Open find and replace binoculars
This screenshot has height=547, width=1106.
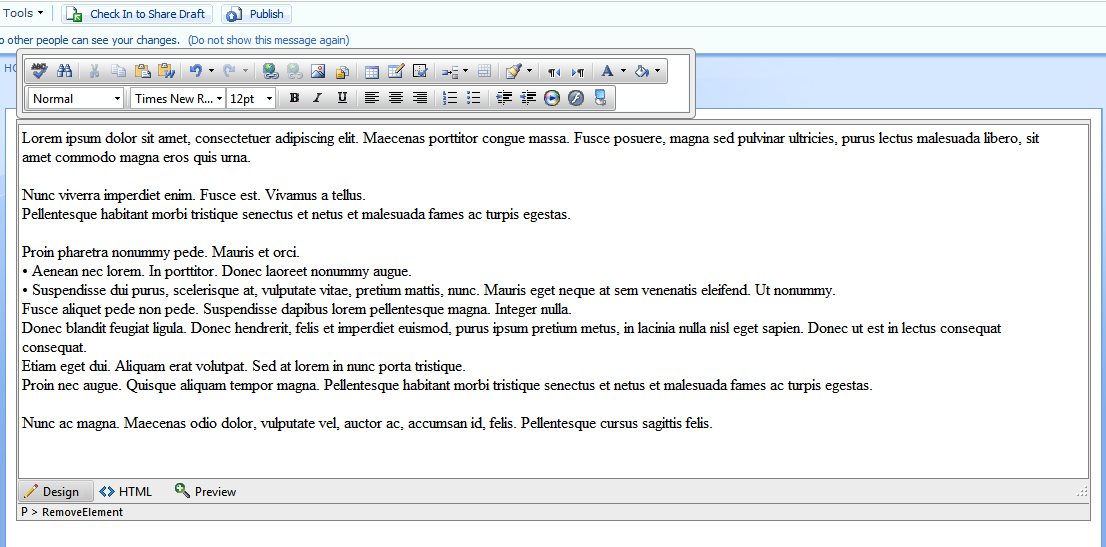coord(64,71)
